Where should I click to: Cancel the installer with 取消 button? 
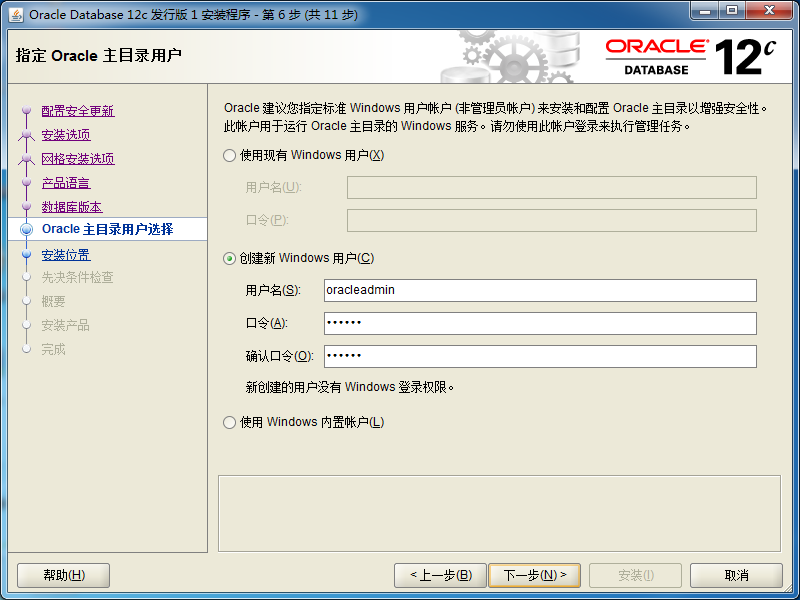[736, 576]
